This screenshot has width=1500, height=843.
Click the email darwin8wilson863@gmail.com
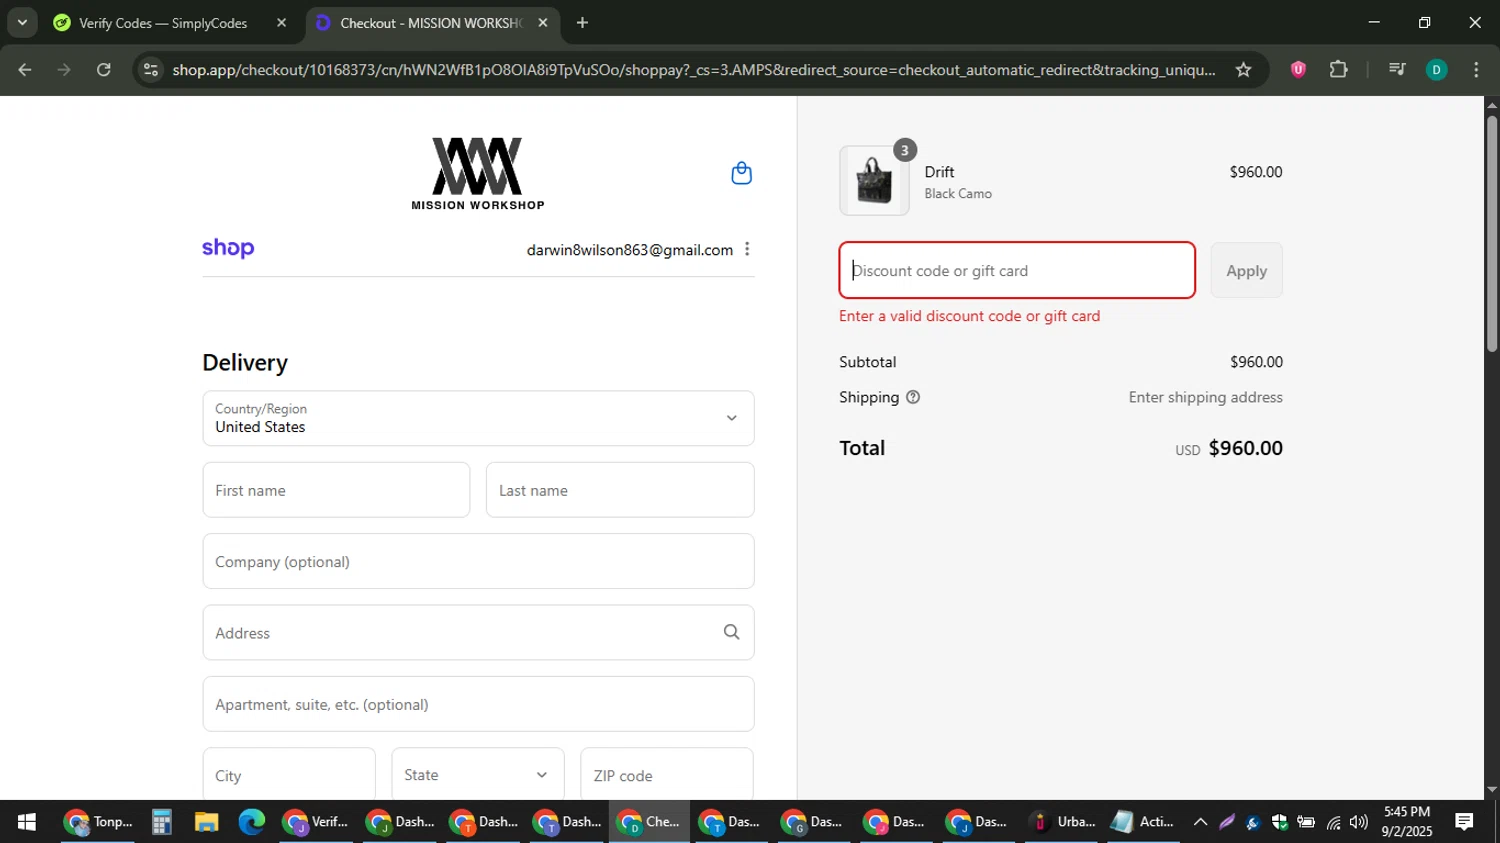click(630, 250)
